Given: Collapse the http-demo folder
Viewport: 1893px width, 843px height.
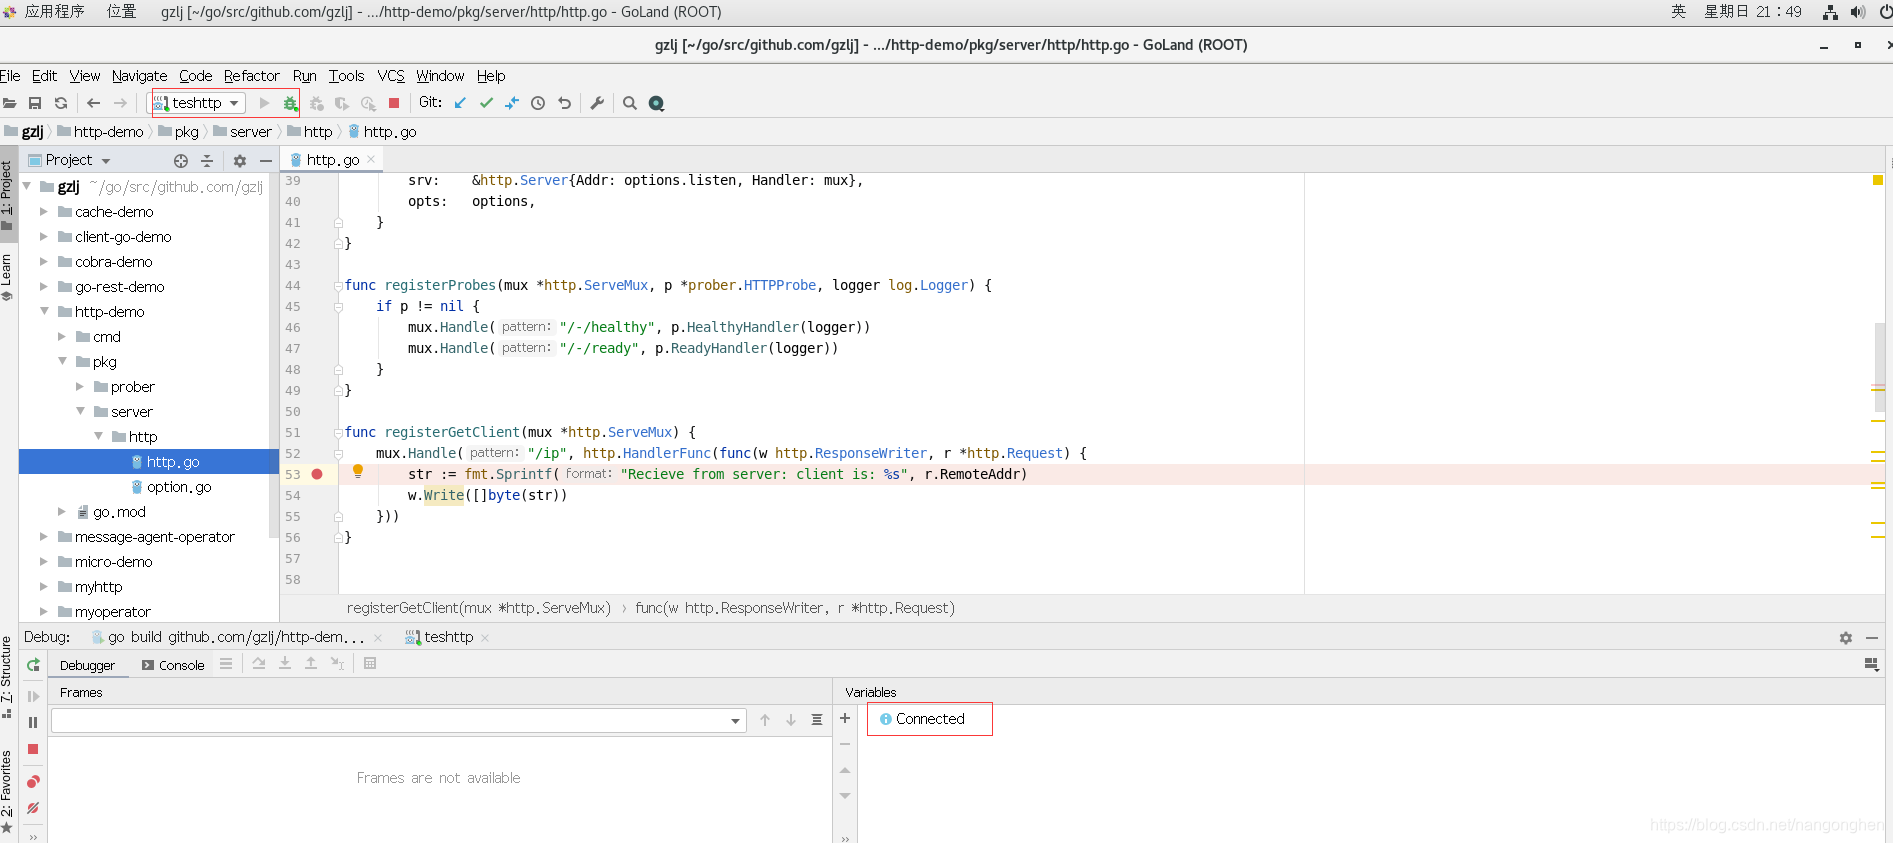Looking at the screenshot, I should click(44, 312).
